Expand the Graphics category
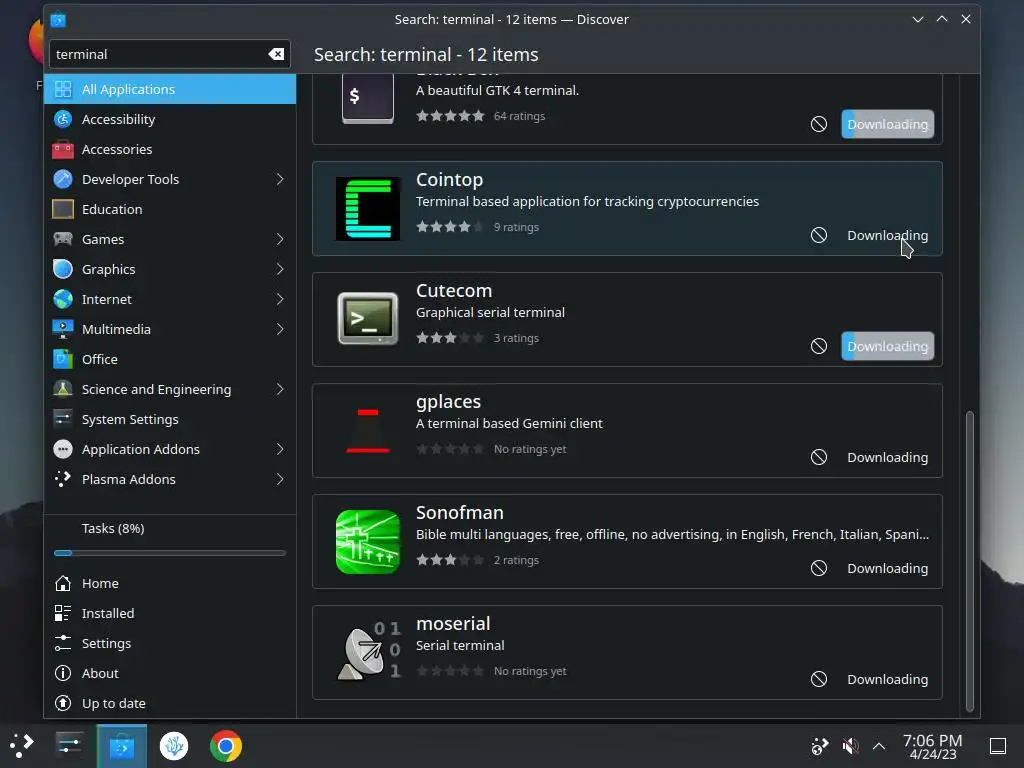Viewport: 1024px width, 768px height. click(x=280, y=269)
